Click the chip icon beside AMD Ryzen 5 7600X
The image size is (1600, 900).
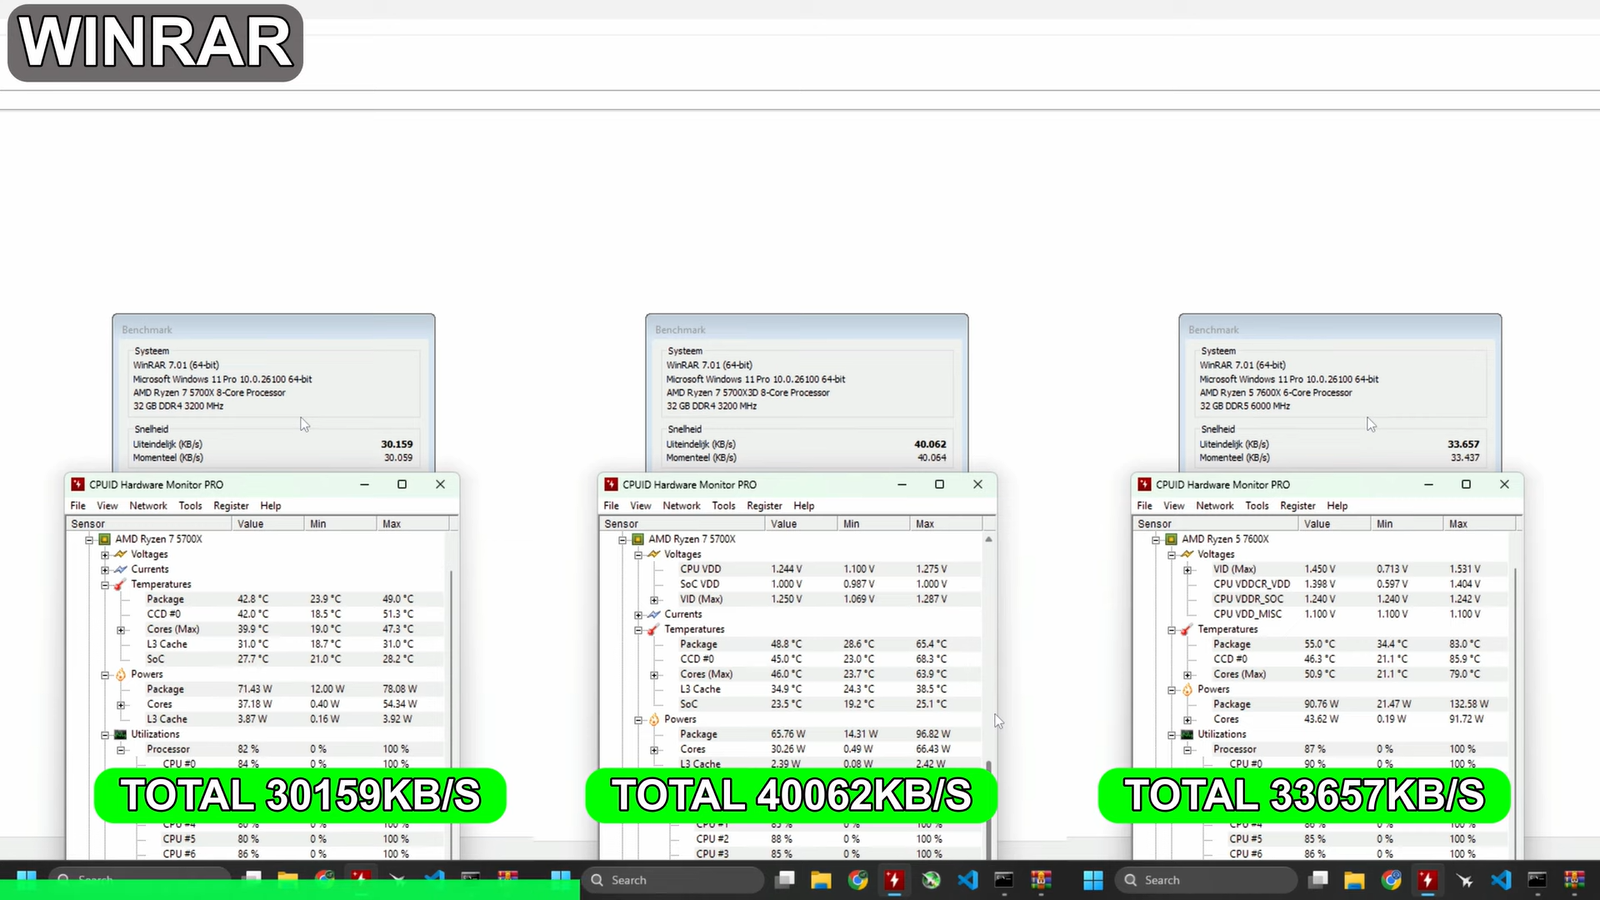click(x=1171, y=539)
